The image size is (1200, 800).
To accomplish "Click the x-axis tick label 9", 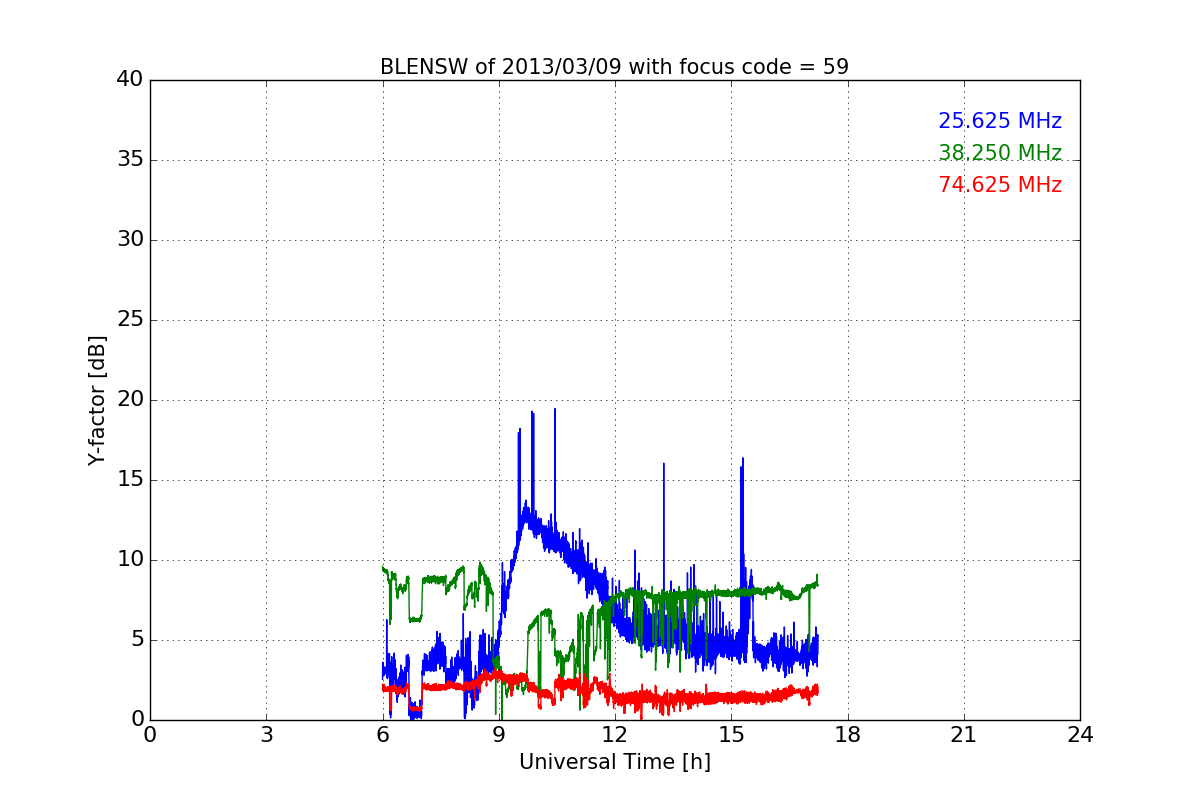I will click(x=499, y=735).
